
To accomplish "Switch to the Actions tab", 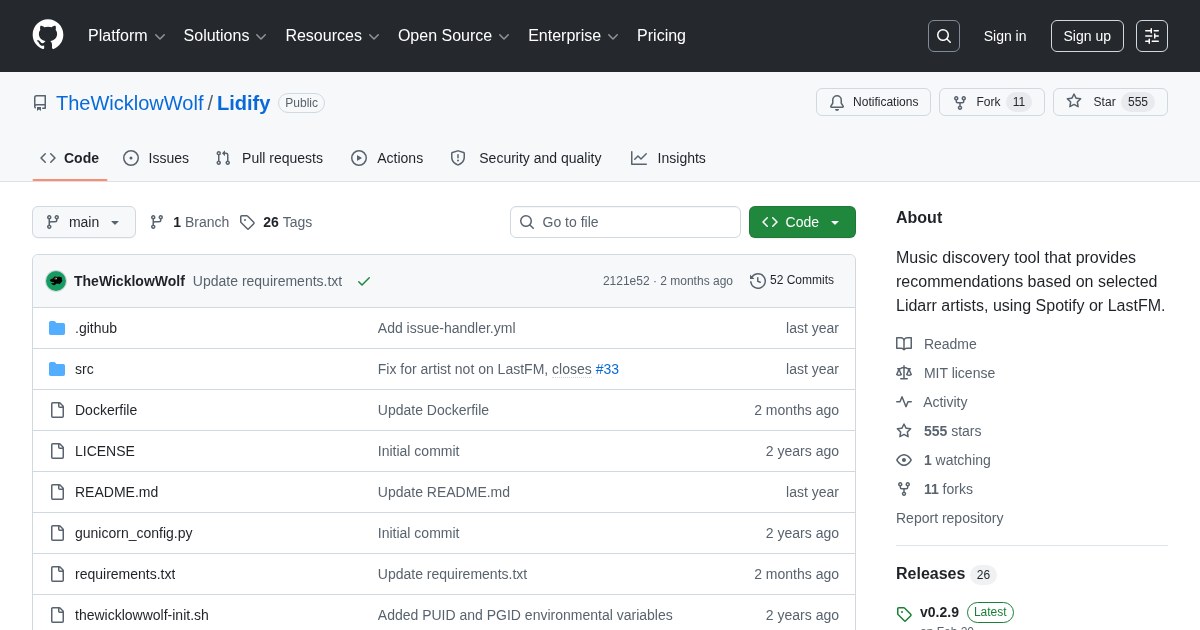I will coord(387,158).
